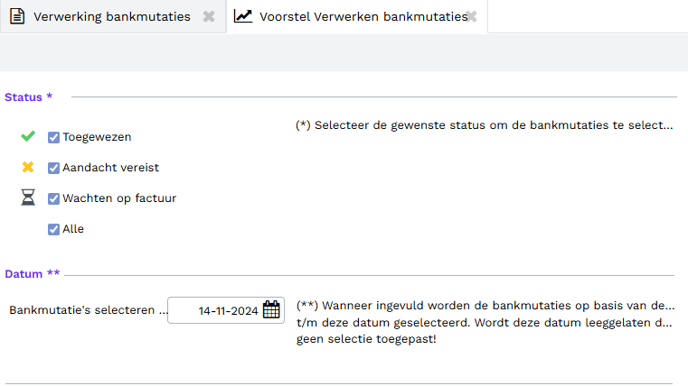The image size is (688, 386).
Task: Uncheck the Toegewezen checkbox
Action: coord(54,137)
